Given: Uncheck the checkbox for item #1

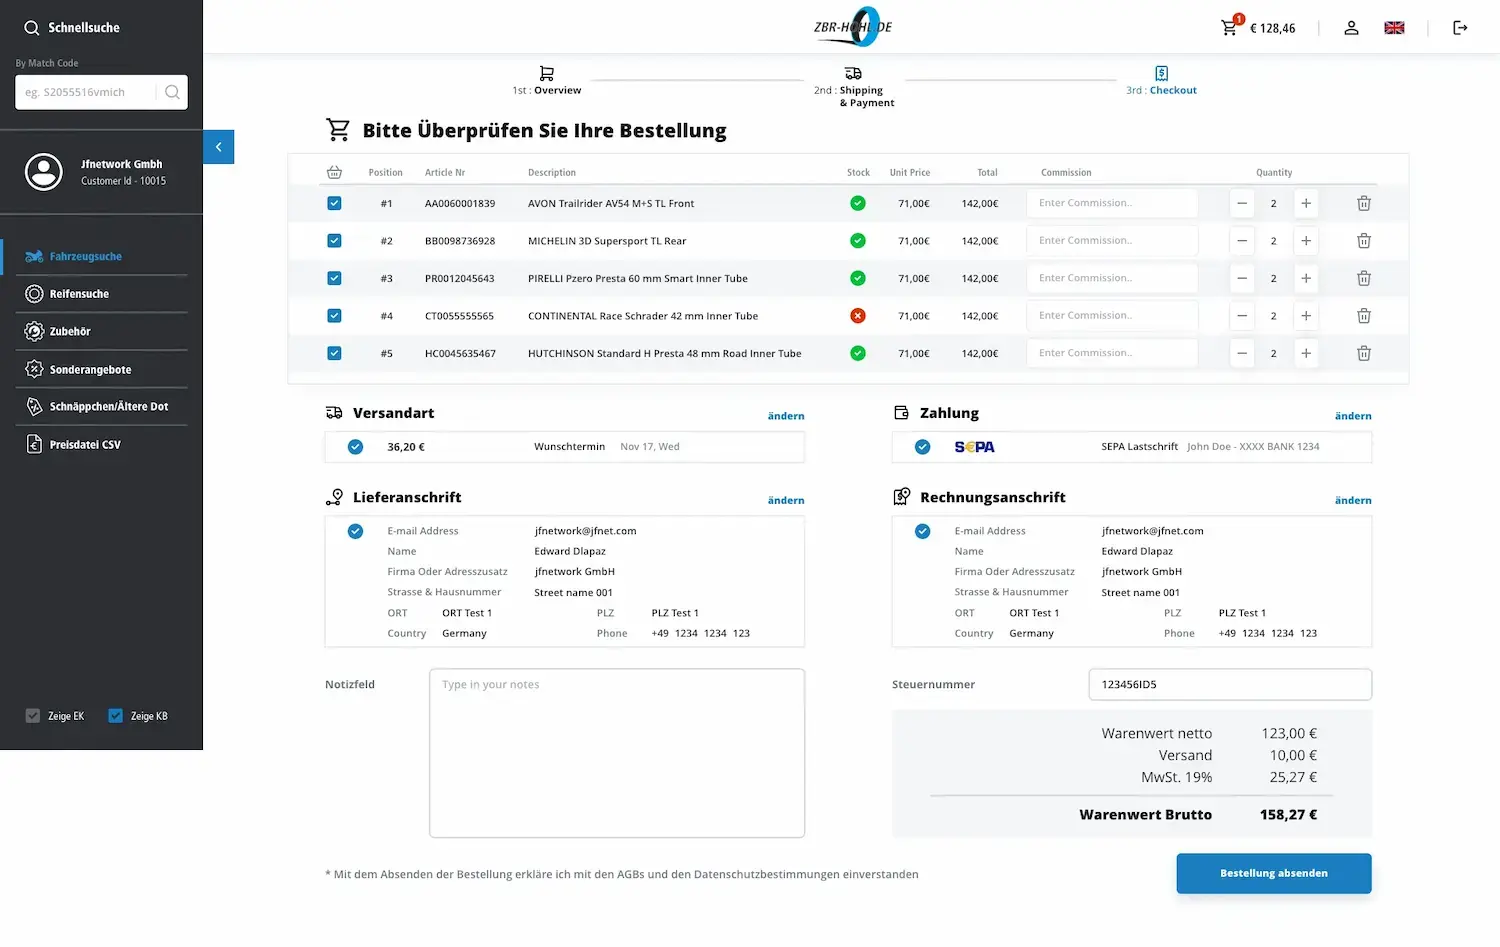Looking at the screenshot, I should pos(334,203).
